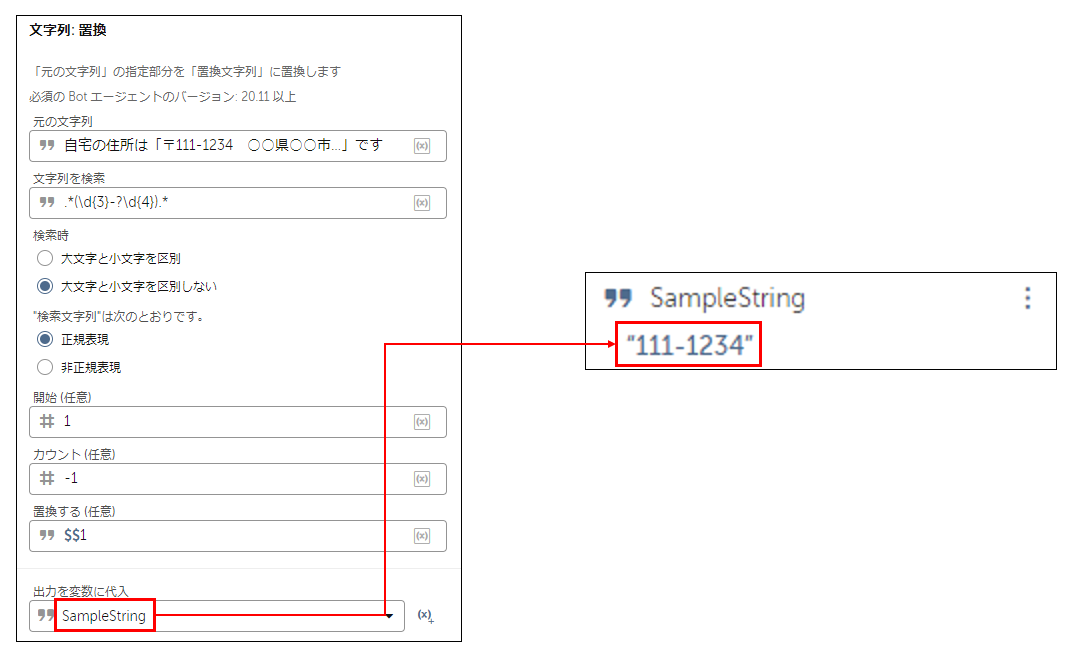Click the create variable icon beside SampleString
1084x665 pixels.
425,616
